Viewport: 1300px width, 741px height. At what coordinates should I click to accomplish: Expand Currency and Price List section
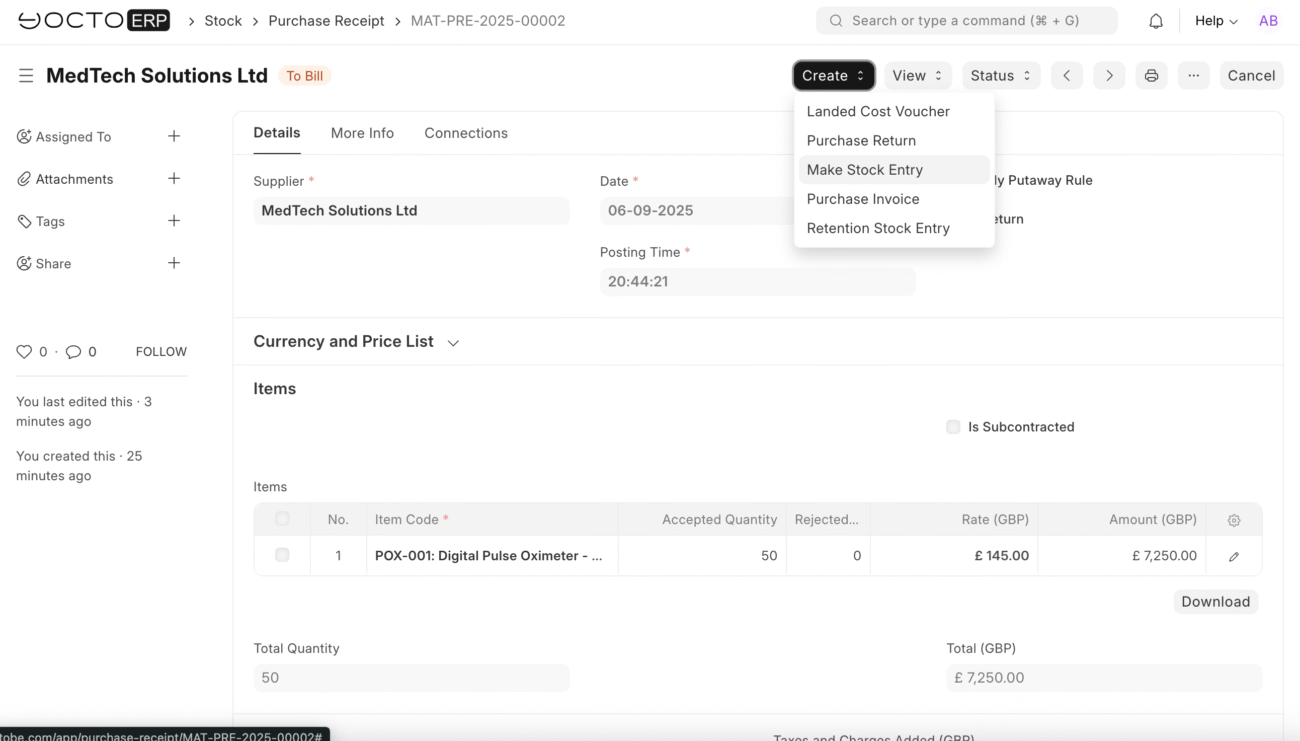[356, 342]
